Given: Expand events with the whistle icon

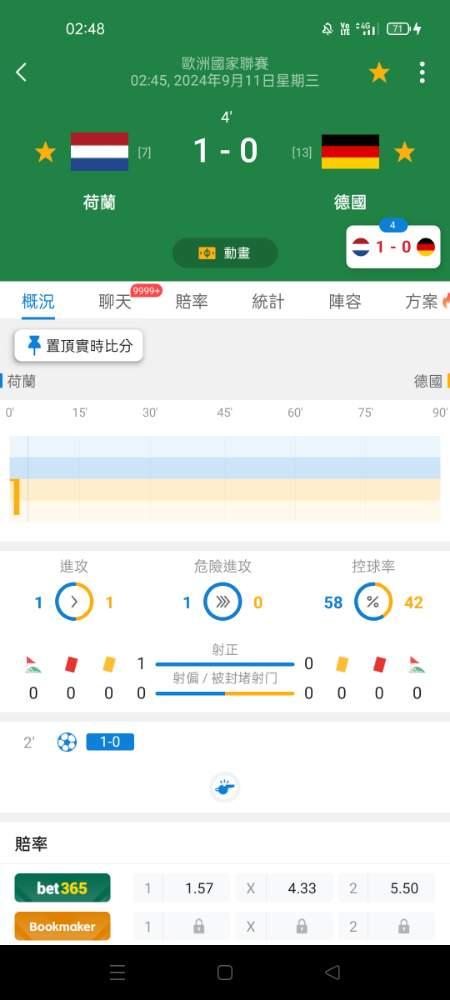Looking at the screenshot, I should [x=224, y=787].
